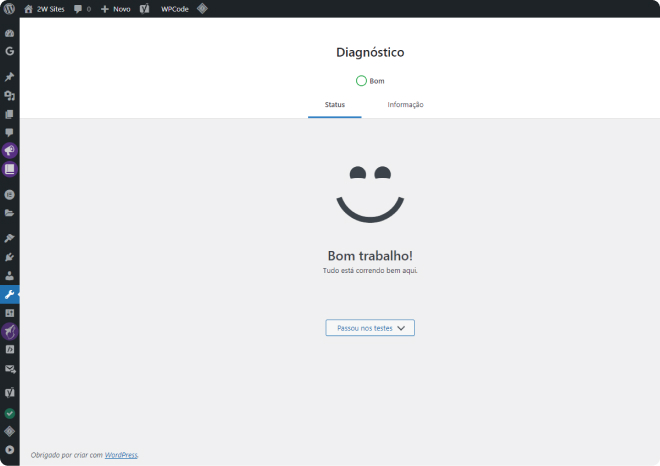Open the mail envelope arrow sidebar icon
The width and height of the screenshot is (660, 466).
pyautogui.click(x=10, y=369)
